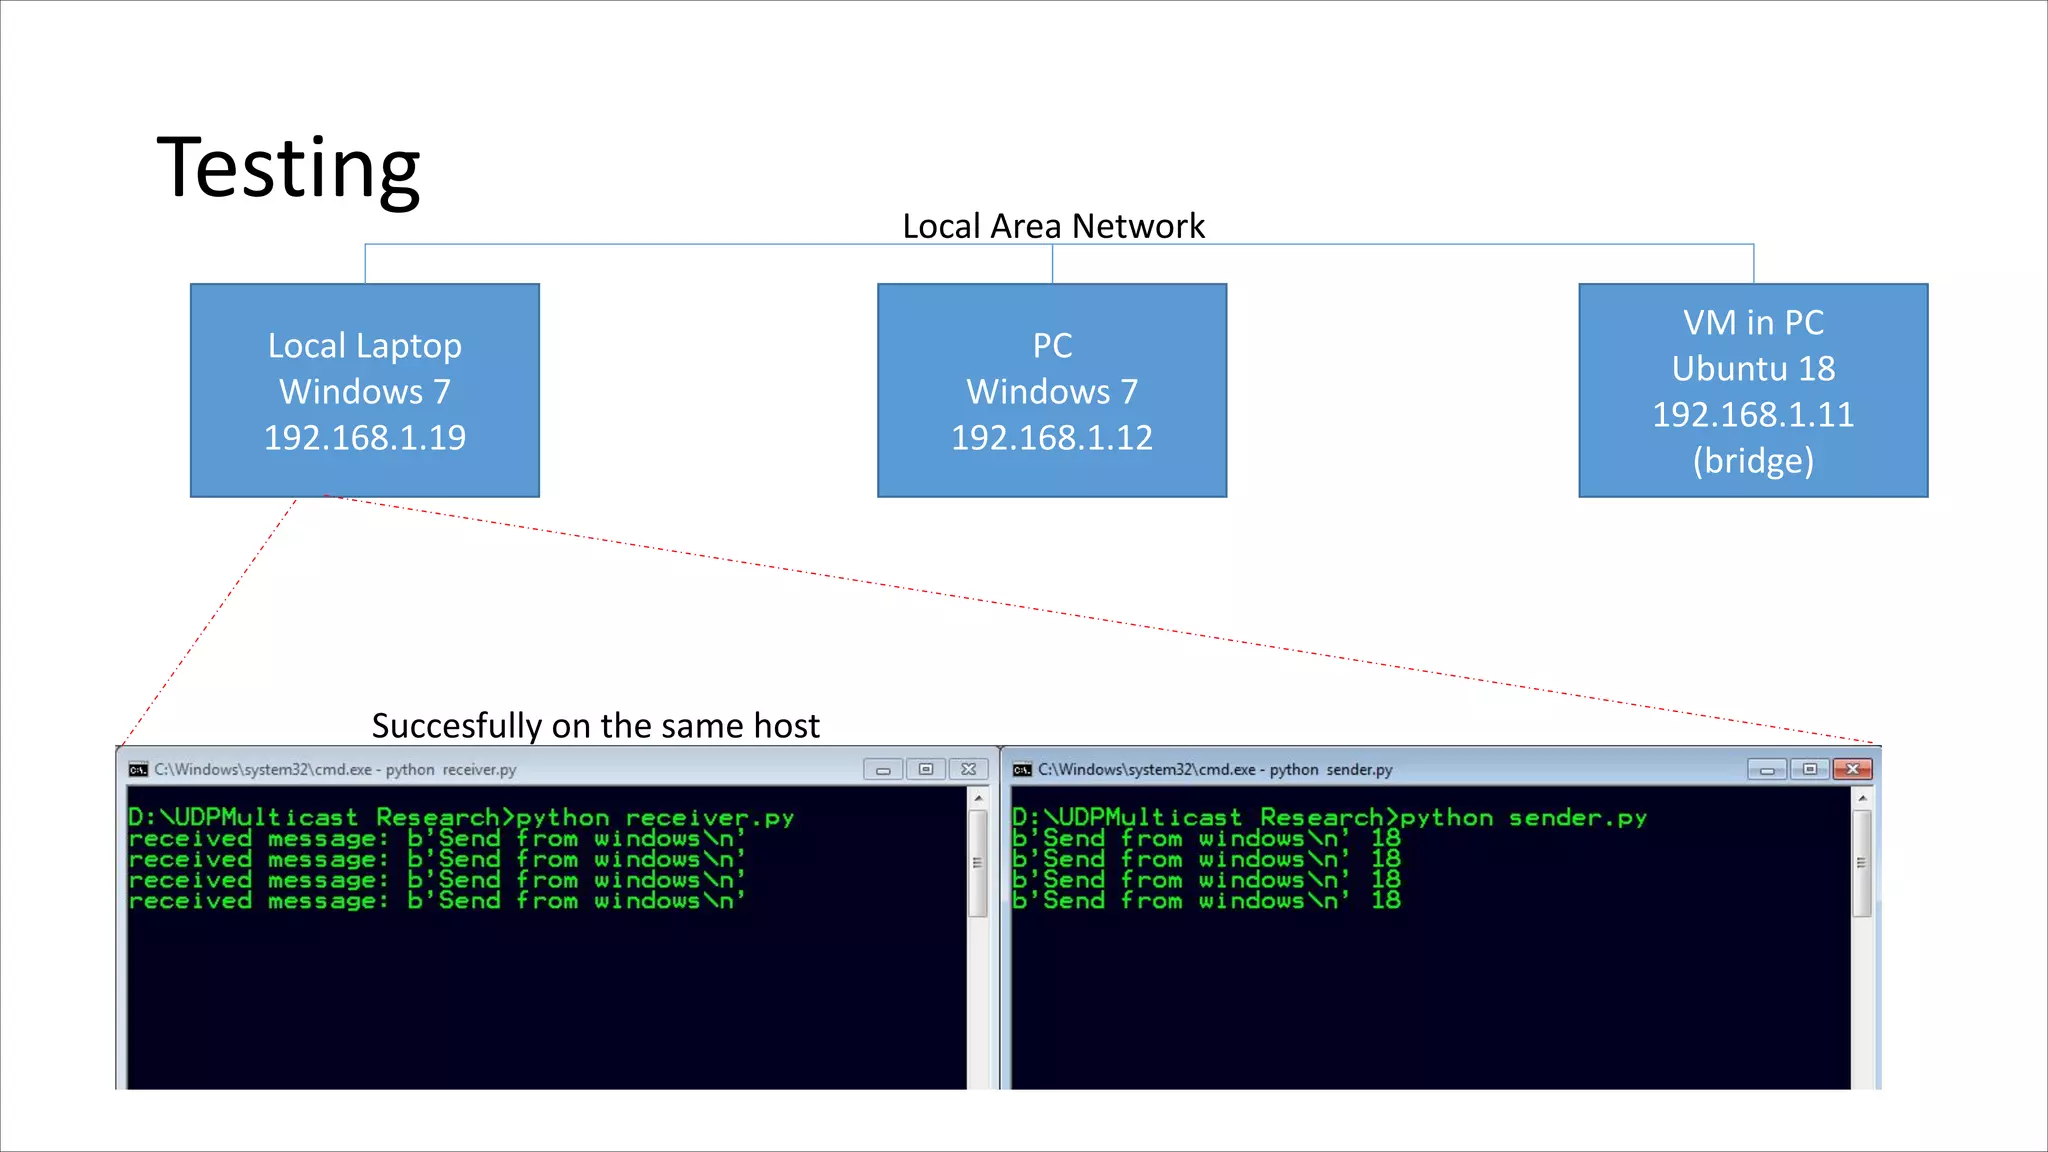The width and height of the screenshot is (2048, 1152).
Task: Click the 'python receiver.py' command line
Action: (x=461, y=817)
